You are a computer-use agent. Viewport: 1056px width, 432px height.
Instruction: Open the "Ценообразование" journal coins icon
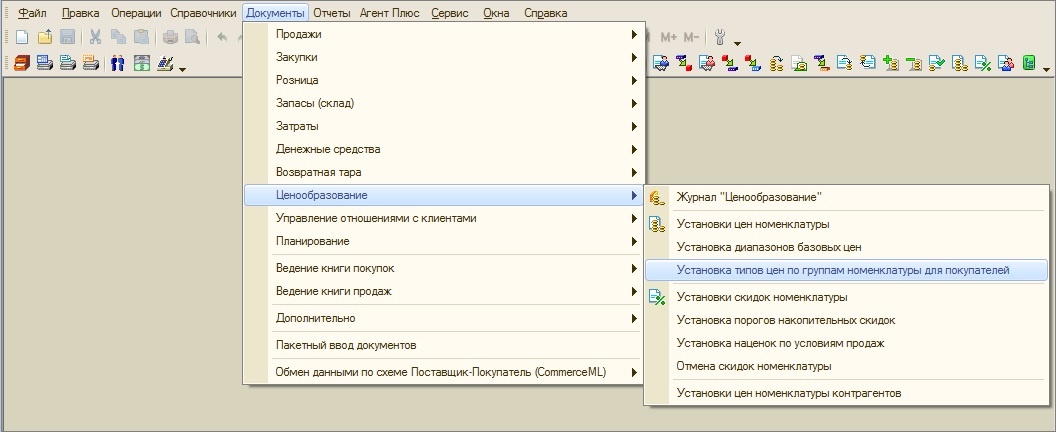(657, 198)
